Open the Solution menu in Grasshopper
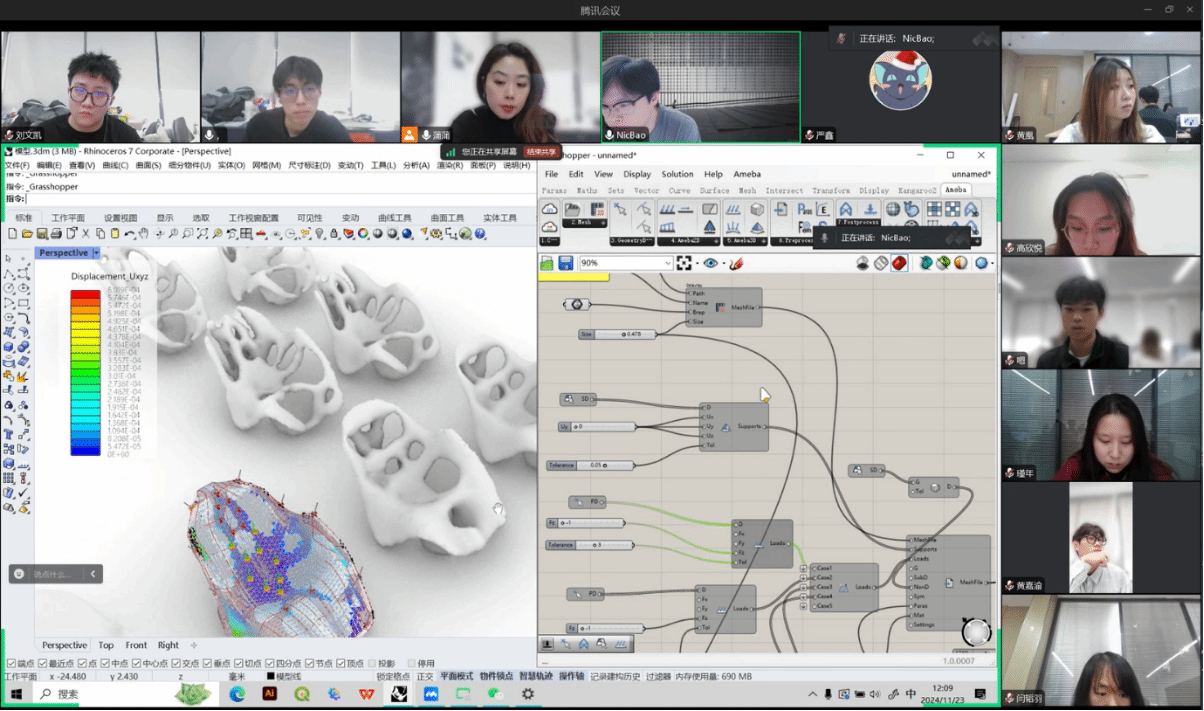 click(x=677, y=174)
